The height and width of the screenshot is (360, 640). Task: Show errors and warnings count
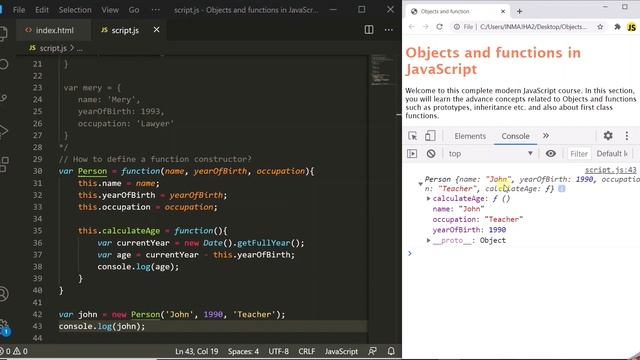14,351
